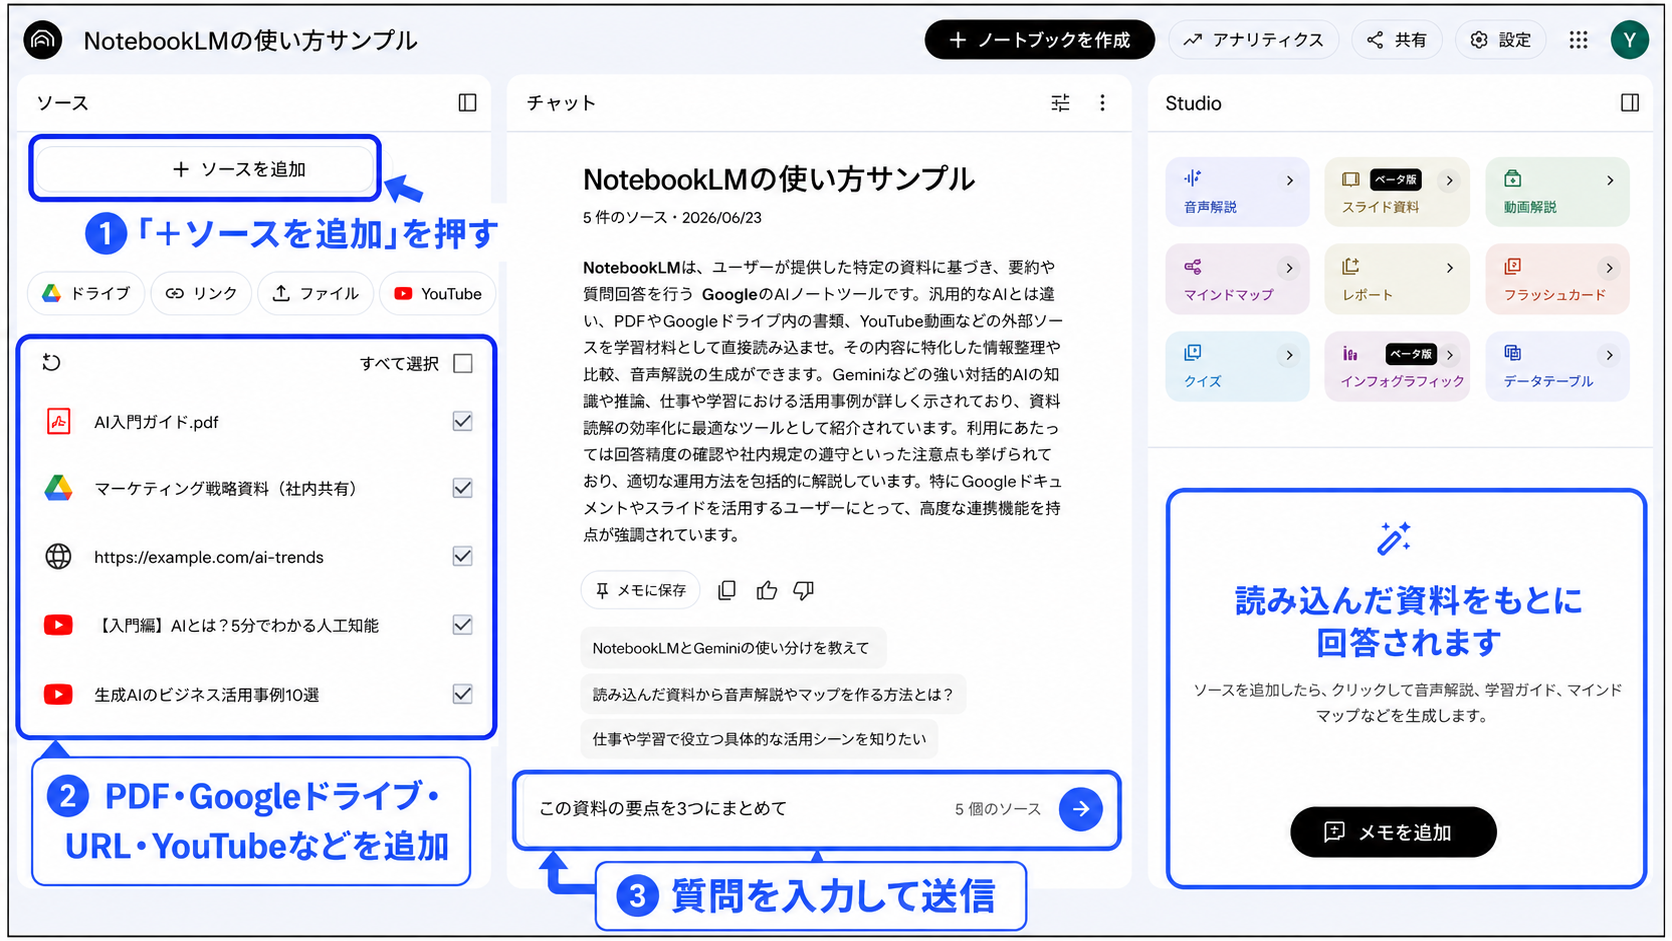Select the リンク source chip
1672x941 pixels.
tap(201, 293)
